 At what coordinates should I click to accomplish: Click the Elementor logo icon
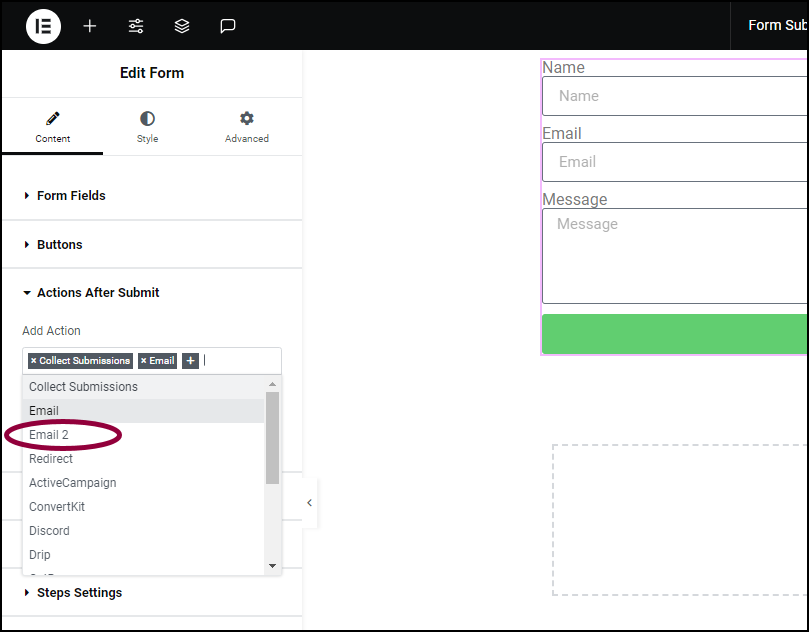coord(43,26)
